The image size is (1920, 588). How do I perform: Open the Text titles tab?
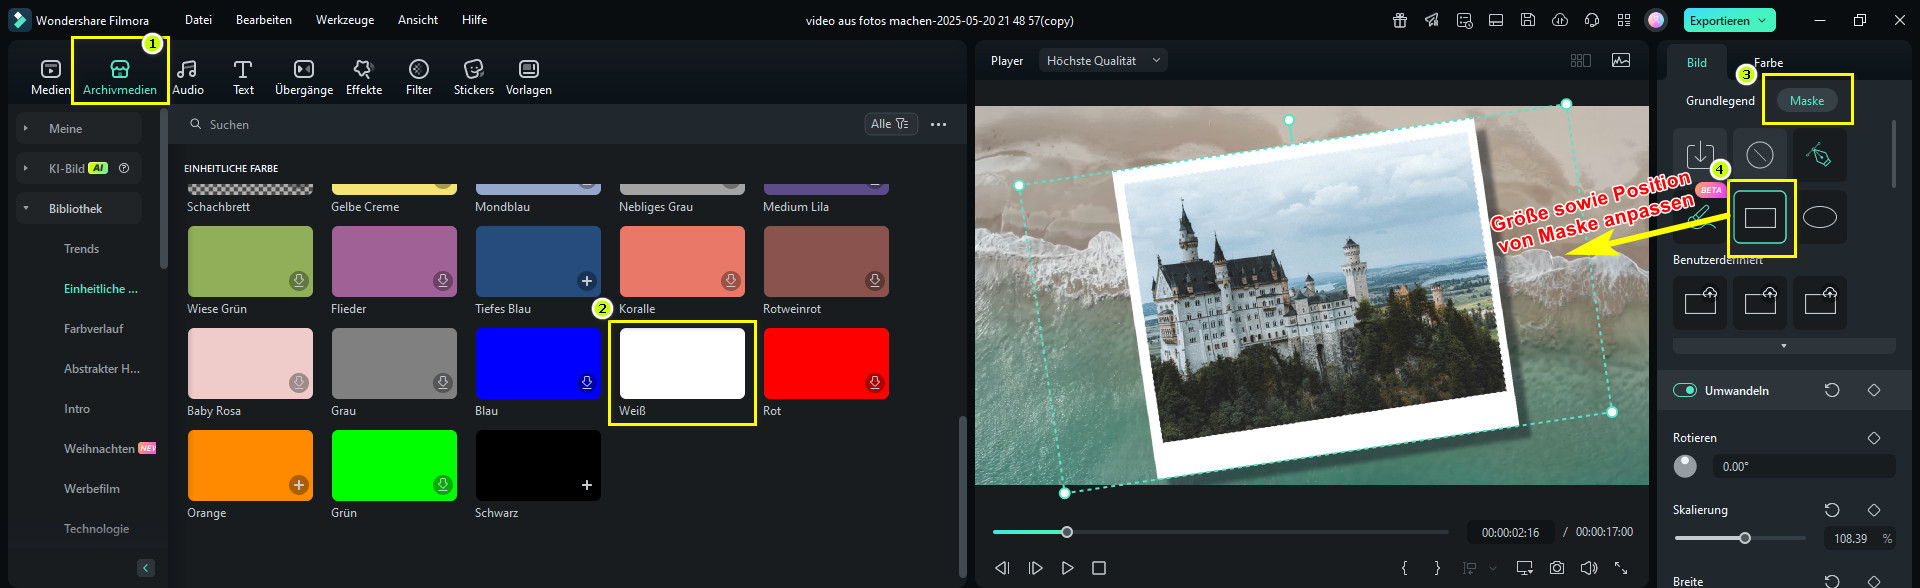(x=243, y=77)
